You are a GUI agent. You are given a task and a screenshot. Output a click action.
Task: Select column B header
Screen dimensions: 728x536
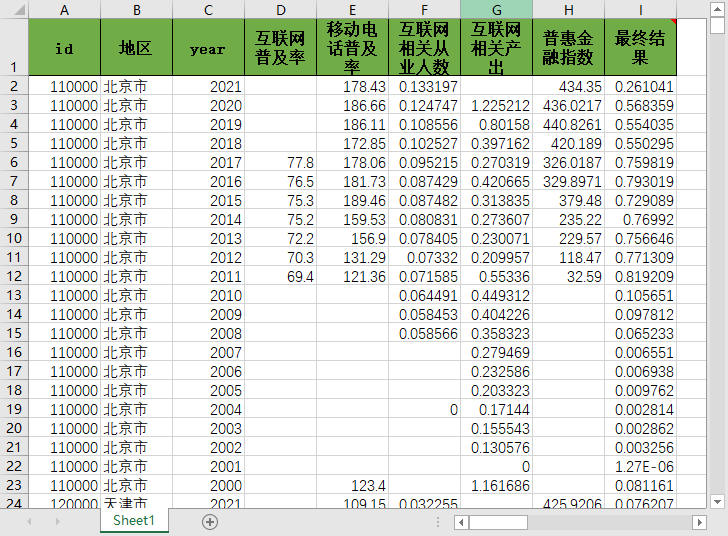pos(136,10)
